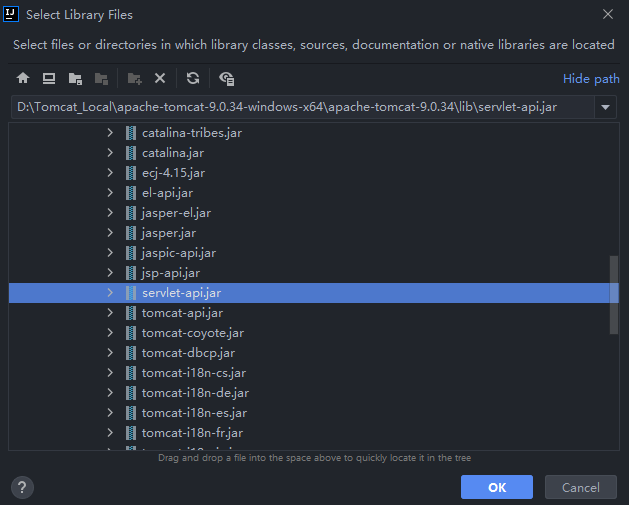Select tomcat-dbcp.jar file
The image size is (629, 505).
[x=188, y=353]
